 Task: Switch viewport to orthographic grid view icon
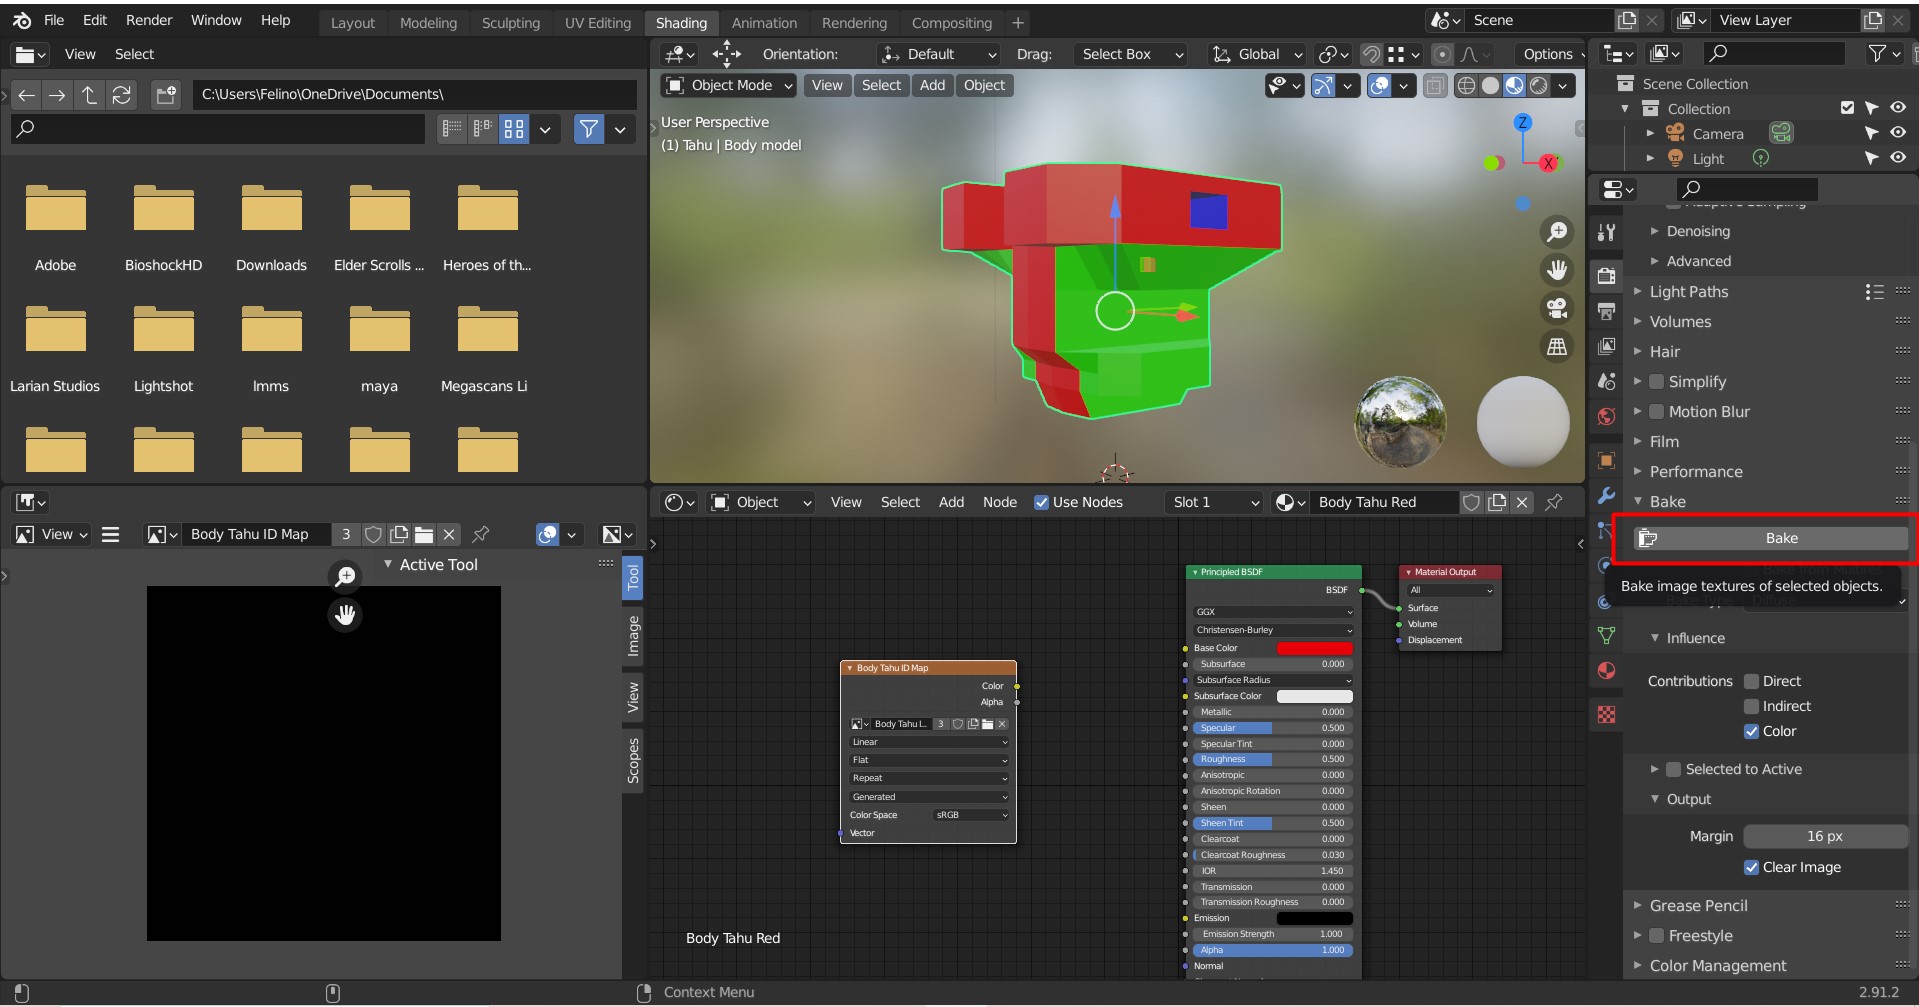(x=1557, y=347)
